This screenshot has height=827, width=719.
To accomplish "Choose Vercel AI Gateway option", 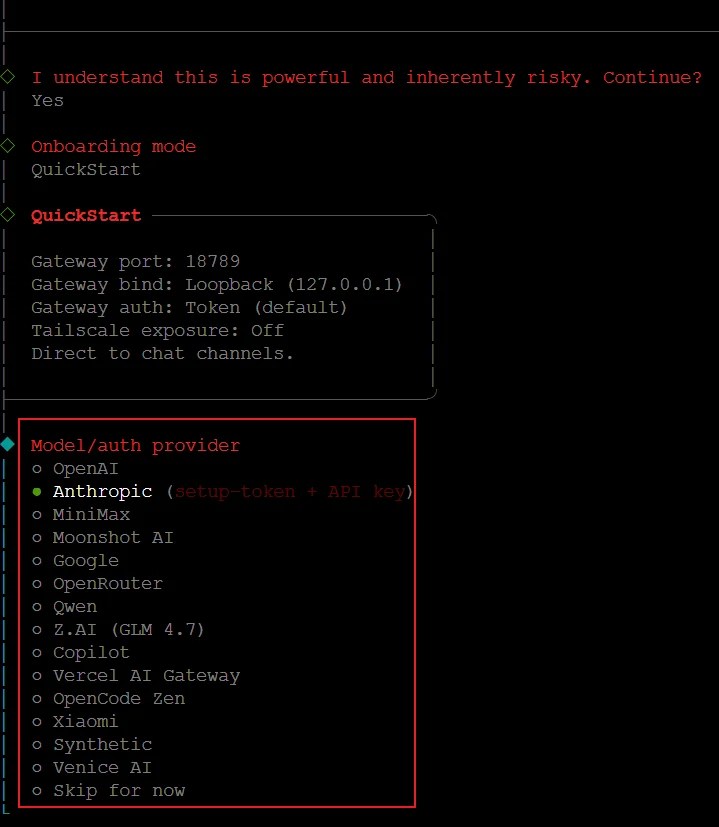I will tap(146, 675).
